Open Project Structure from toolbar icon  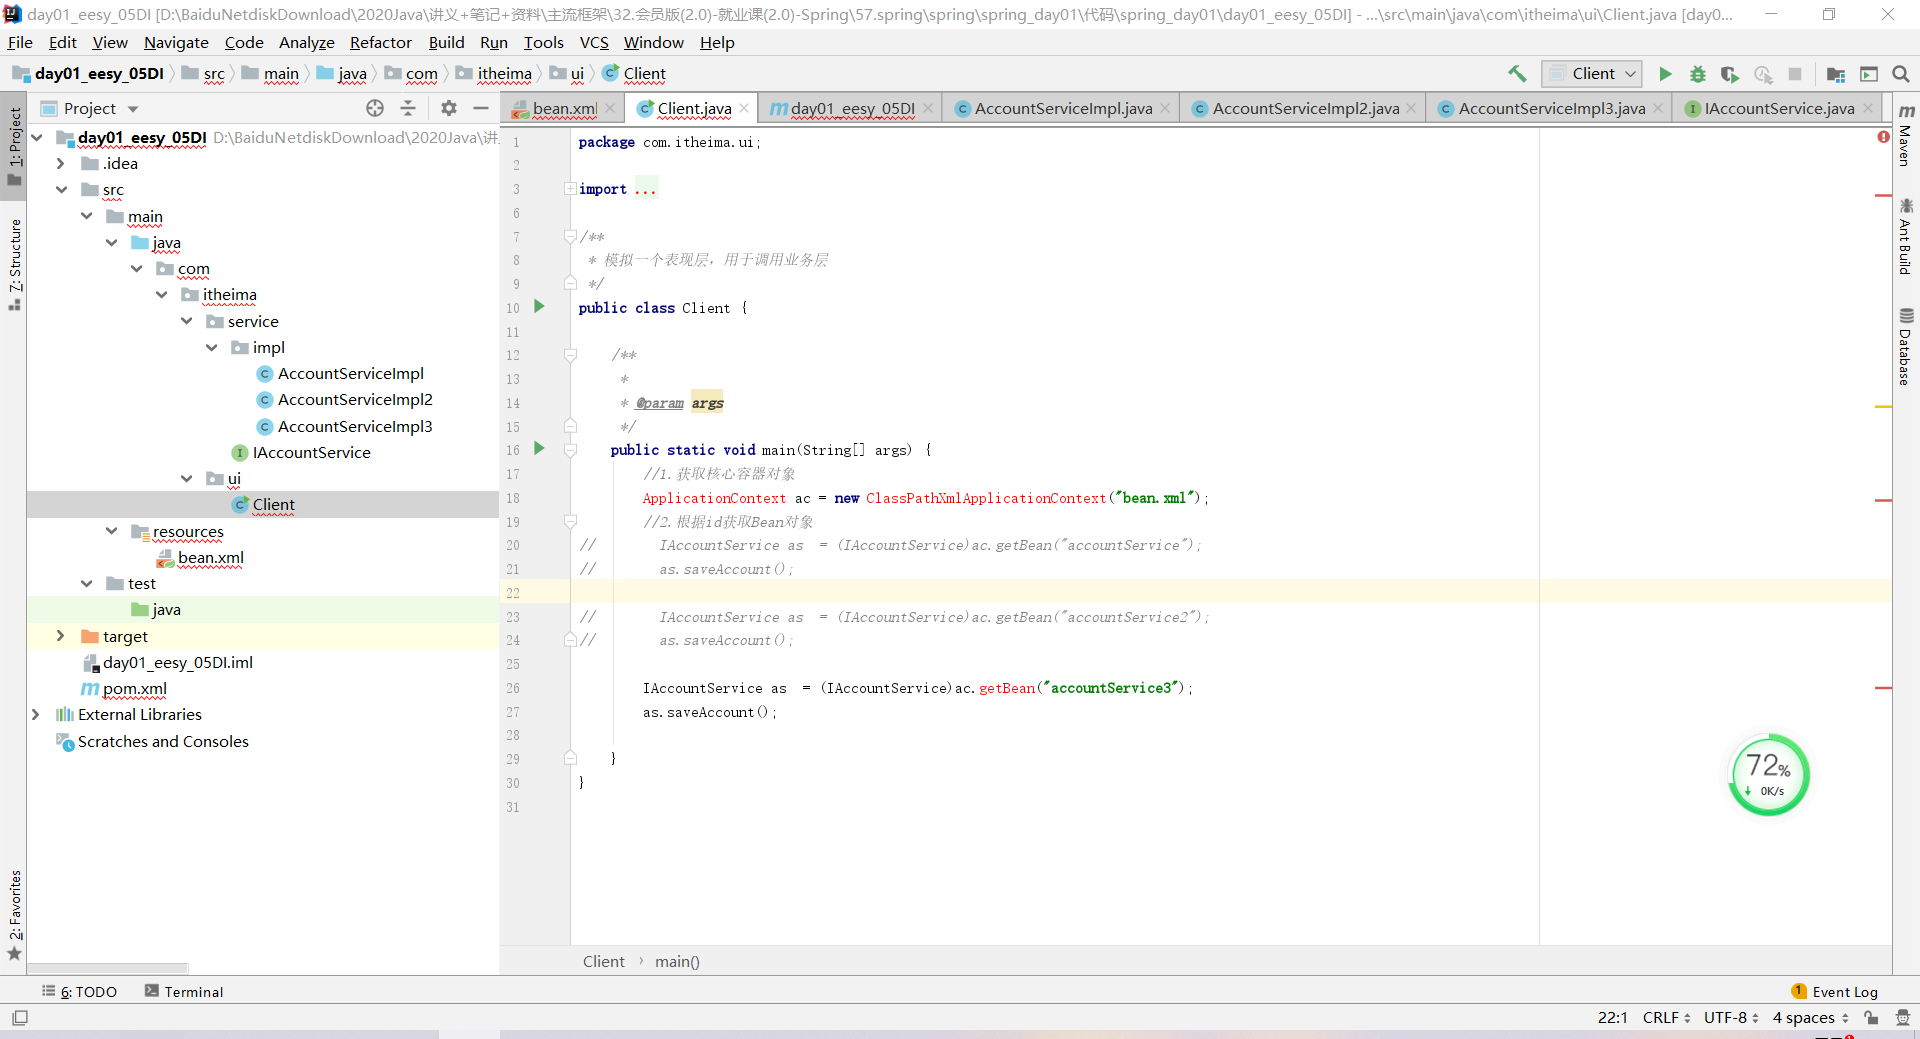tap(1836, 74)
